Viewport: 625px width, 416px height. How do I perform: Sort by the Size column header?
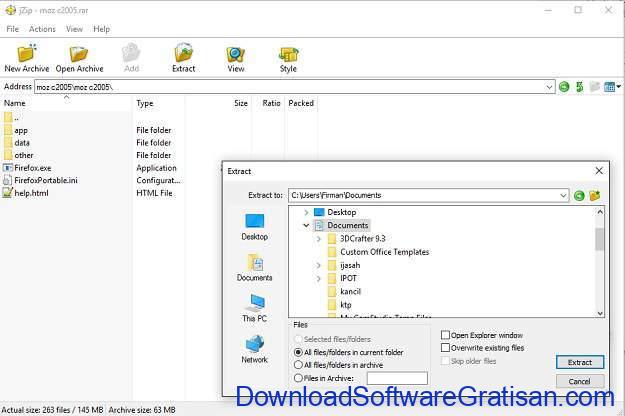tap(218, 103)
